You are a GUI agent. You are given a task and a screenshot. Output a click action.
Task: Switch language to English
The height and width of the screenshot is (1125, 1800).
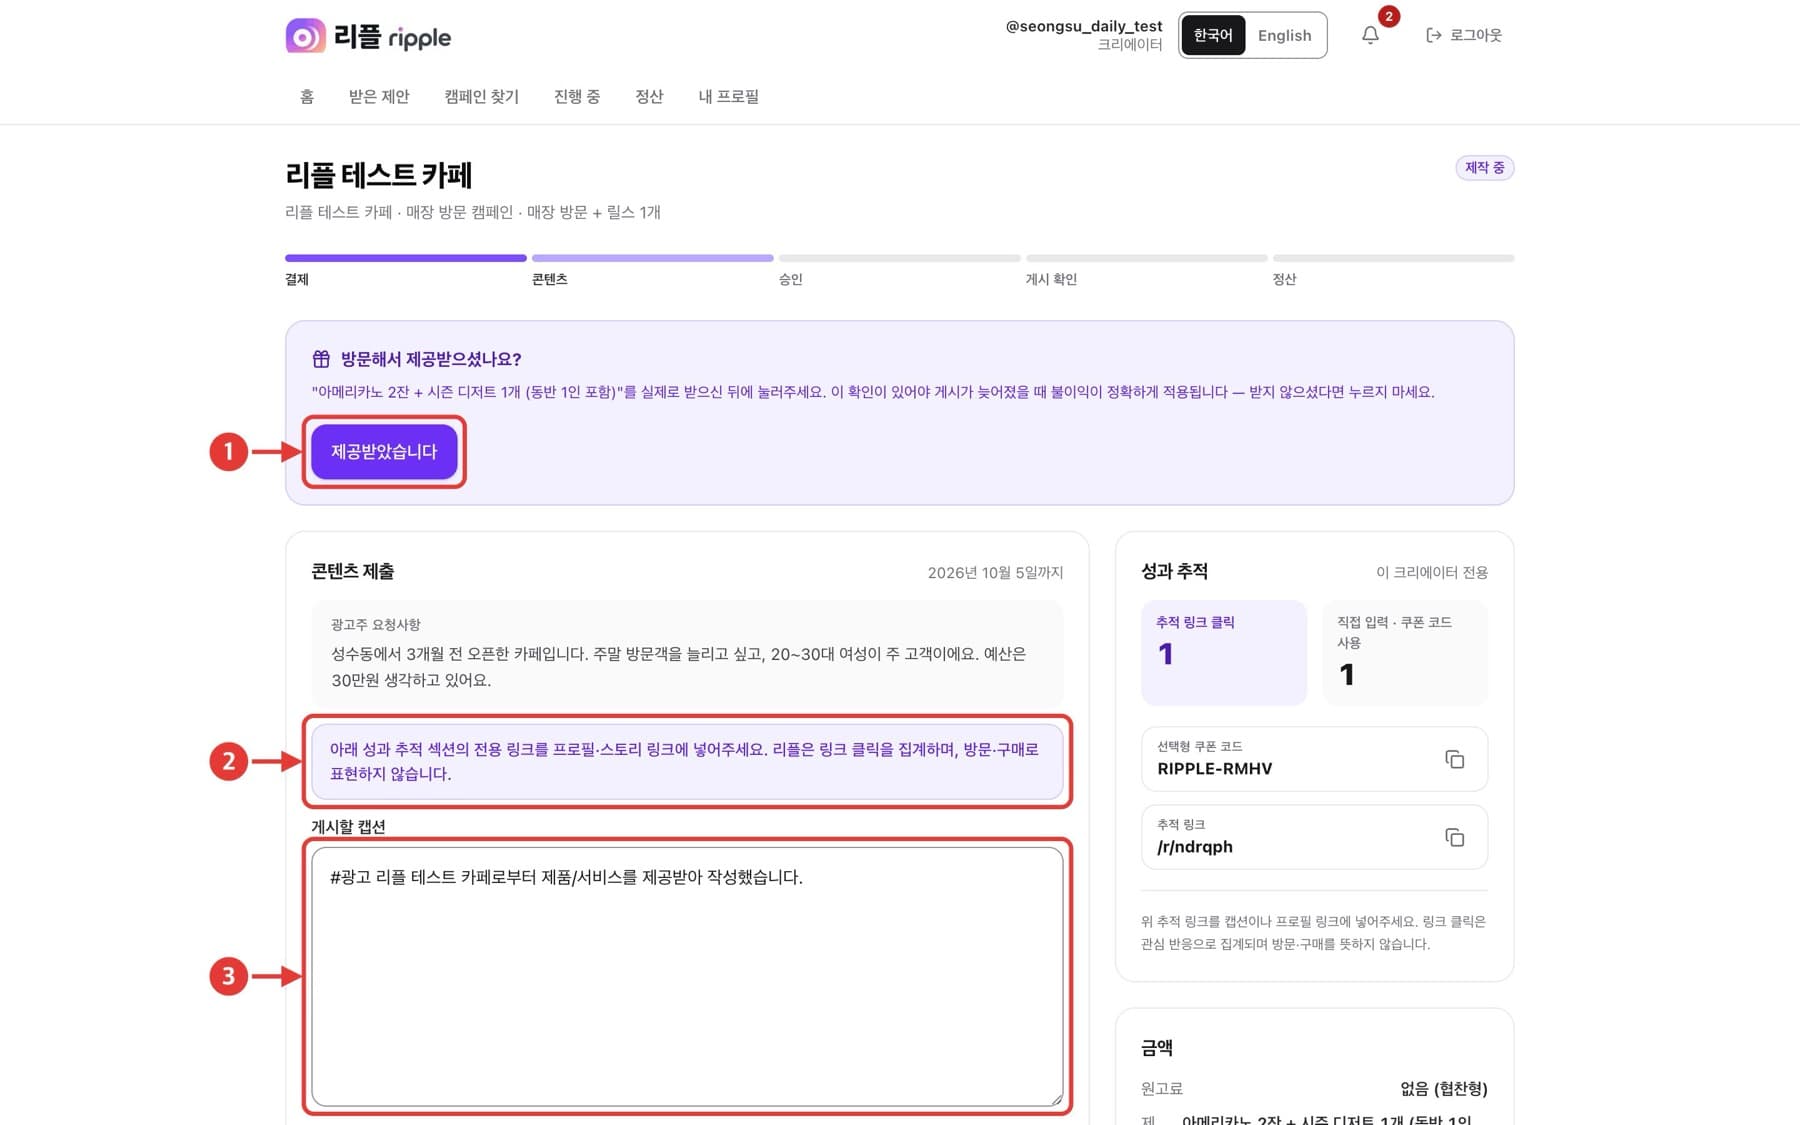pos(1284,35)
